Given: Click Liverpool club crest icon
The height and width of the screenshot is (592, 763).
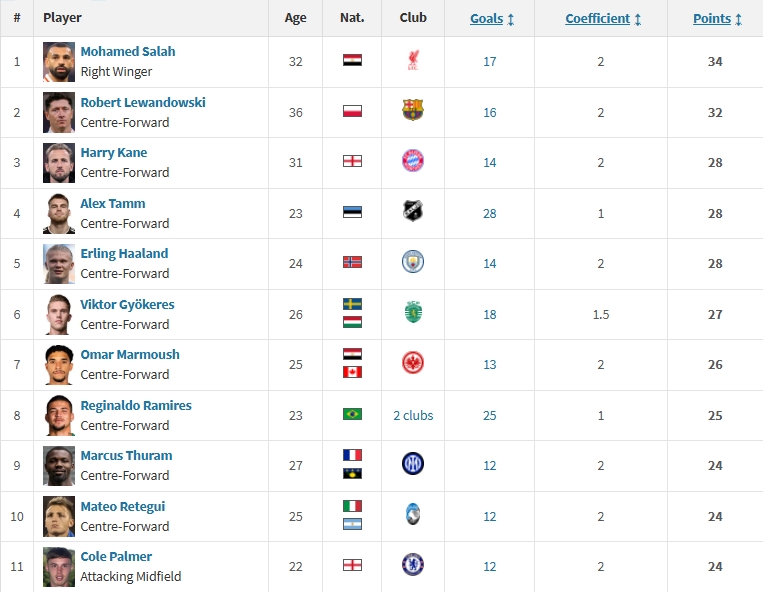Looking at the screenshot, I should [412, 61].
